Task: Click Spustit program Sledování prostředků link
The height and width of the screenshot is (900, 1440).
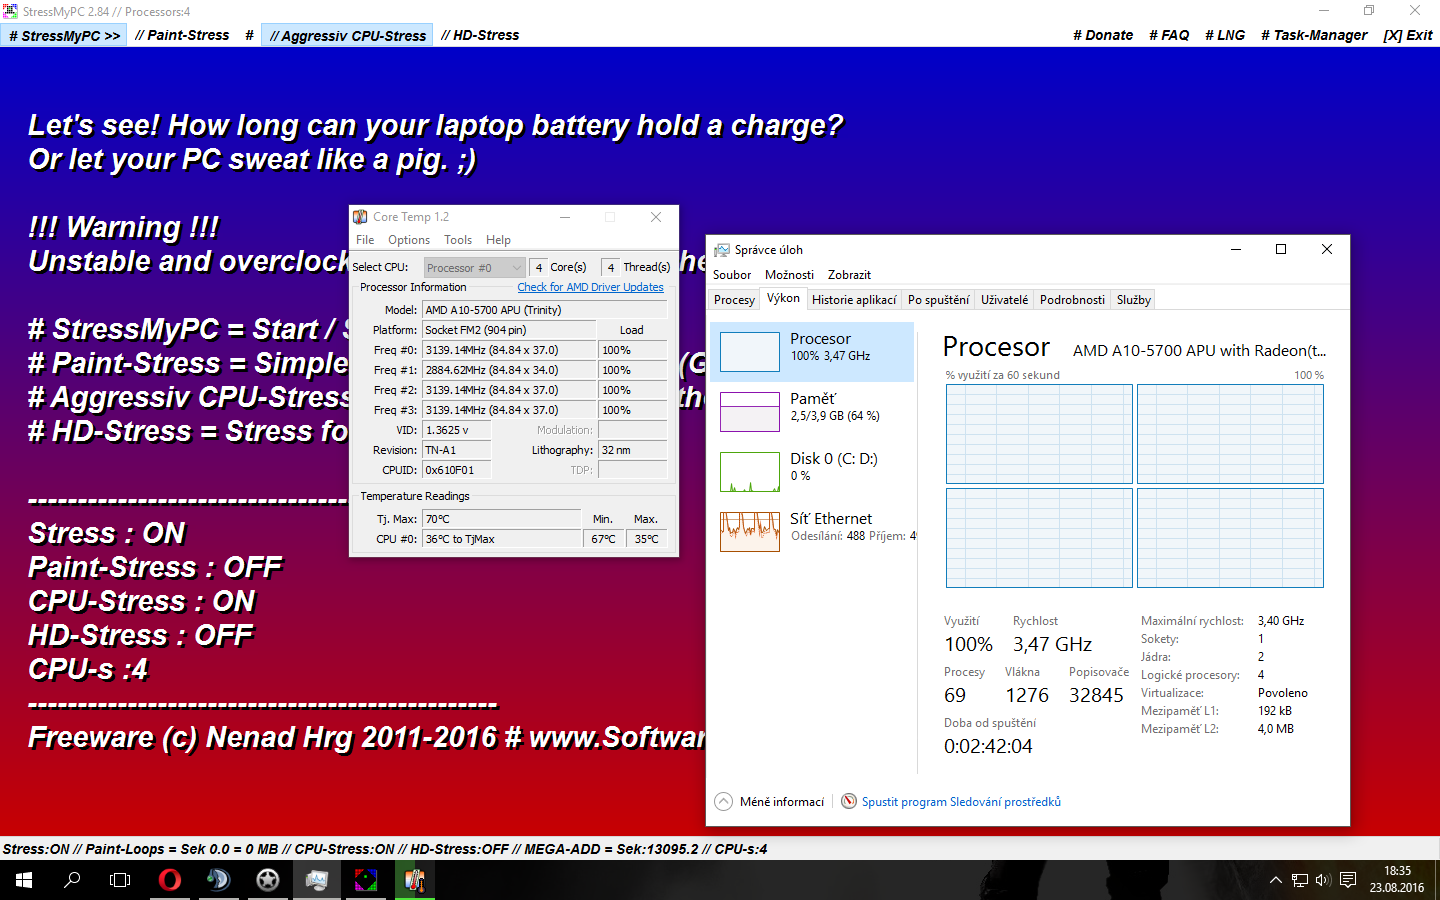Action: click(961, 802)
